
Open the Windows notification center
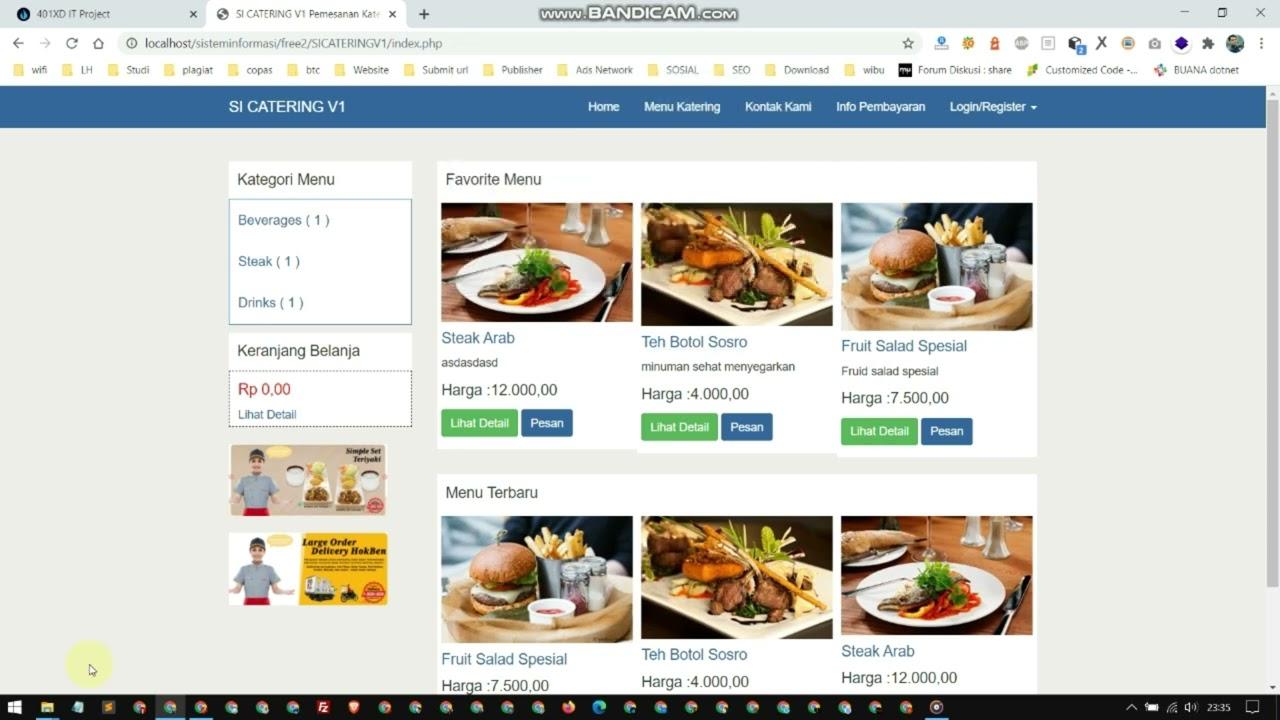pos(1252,707)
